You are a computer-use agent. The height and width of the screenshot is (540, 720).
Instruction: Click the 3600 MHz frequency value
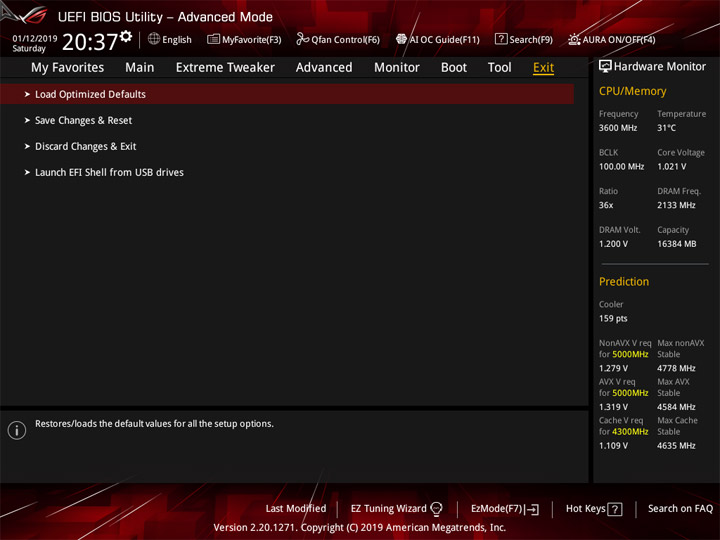[618, 128]
